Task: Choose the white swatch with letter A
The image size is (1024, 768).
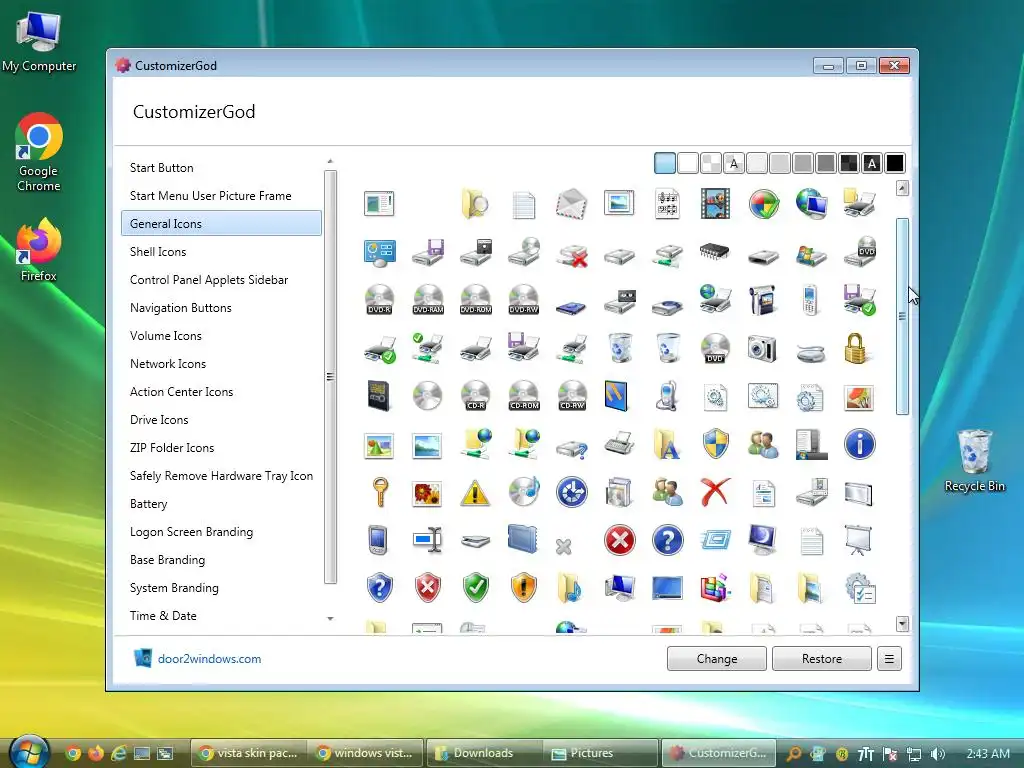Action: click(734, 163)
